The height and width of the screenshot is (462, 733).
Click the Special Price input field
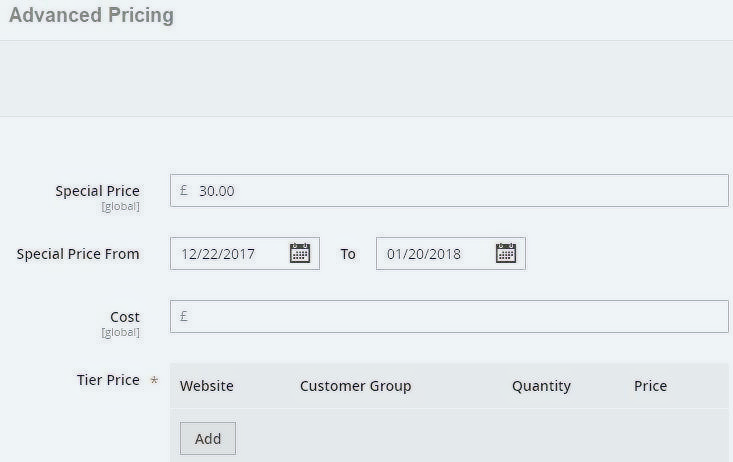click(460, 191)
